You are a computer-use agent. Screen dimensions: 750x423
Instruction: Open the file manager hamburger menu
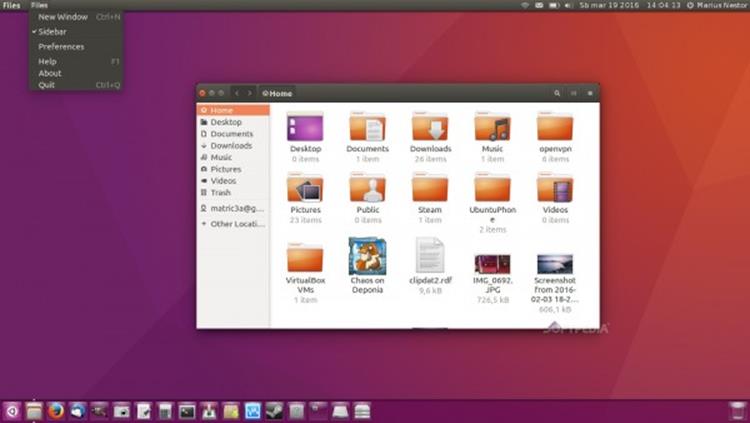tap(590, 93)
